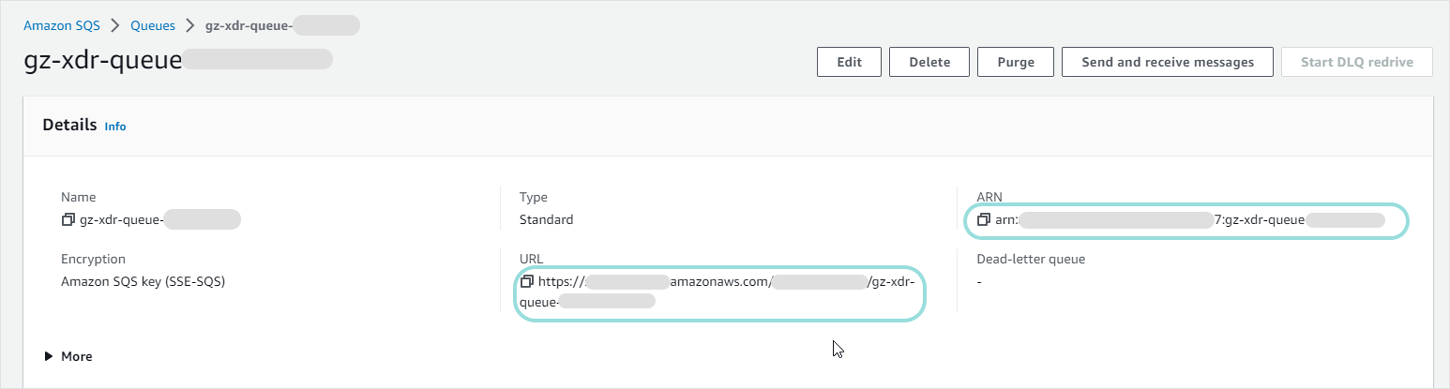The height and width of the screenshot is (389, 1450).
Task: Click the ARN value text
Action: tap(1190, 219)
